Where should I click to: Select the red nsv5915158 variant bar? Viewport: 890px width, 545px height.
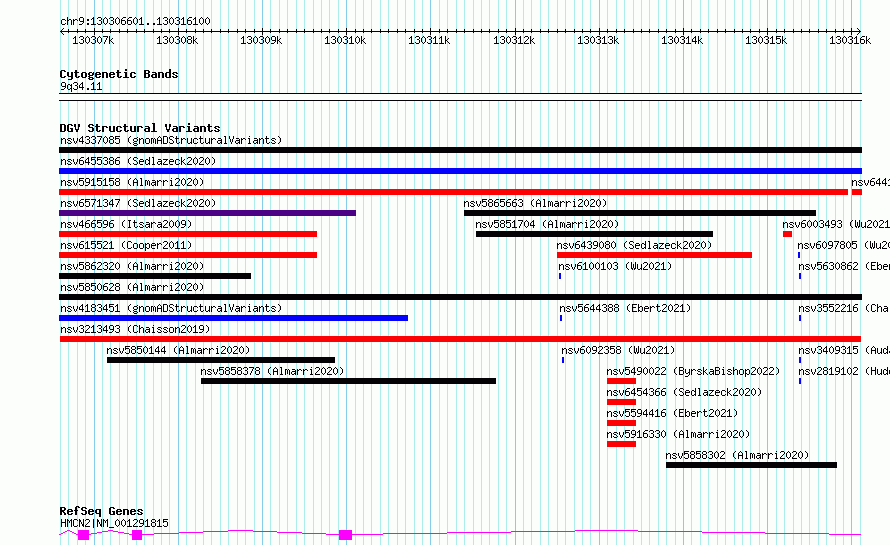click(454, 192)
